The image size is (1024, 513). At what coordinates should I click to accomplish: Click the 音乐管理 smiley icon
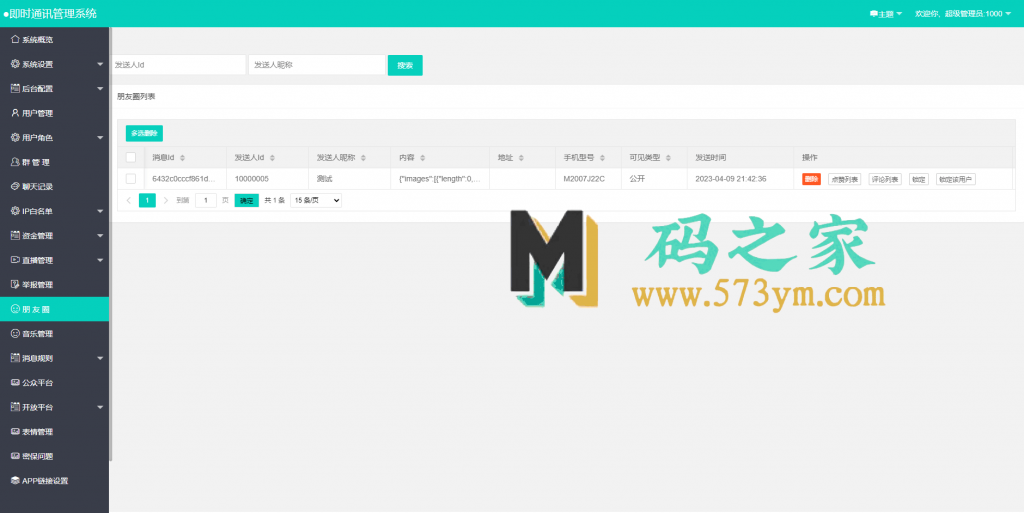pyautogui.click(x=15, y=334)
